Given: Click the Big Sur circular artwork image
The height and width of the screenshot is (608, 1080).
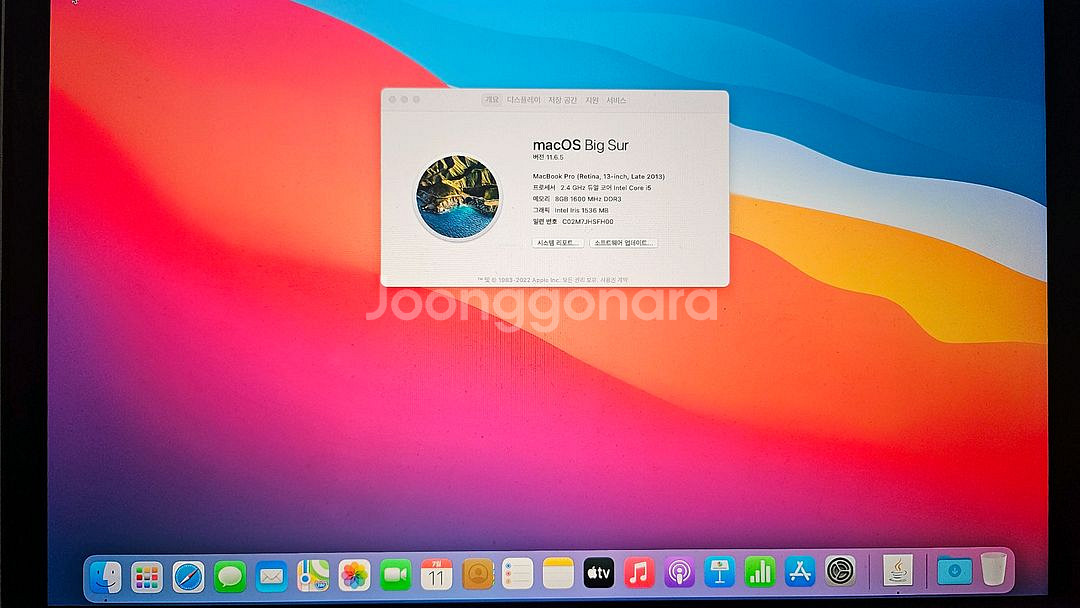Looking at the screenshot, I should [x=457, y=197].
